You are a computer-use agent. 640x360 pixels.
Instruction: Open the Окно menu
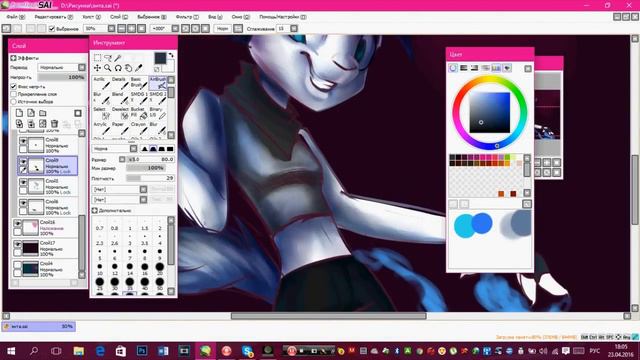tap(240, 17)
